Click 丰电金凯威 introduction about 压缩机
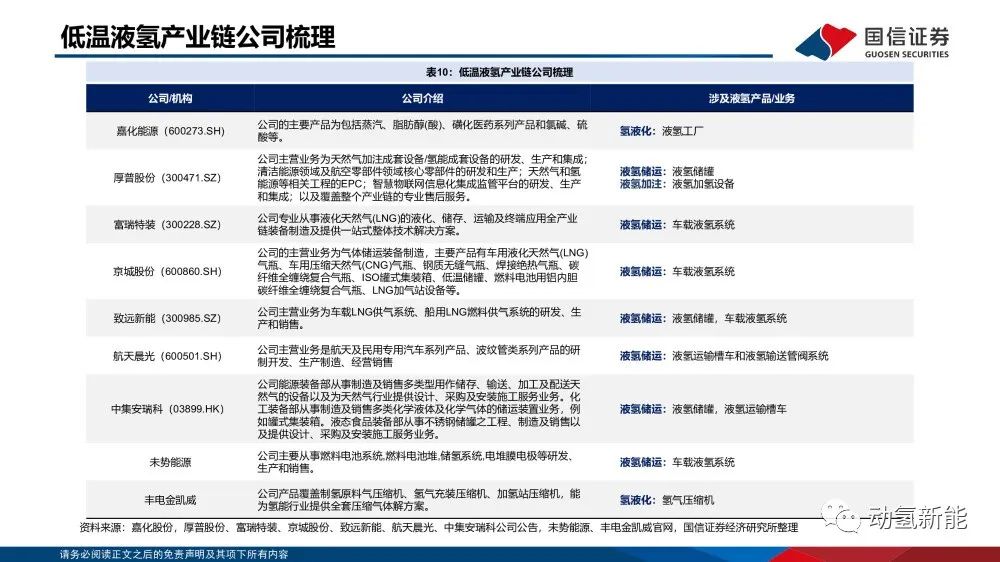This screenshot has height=562, width=1000. pos(419,500)
